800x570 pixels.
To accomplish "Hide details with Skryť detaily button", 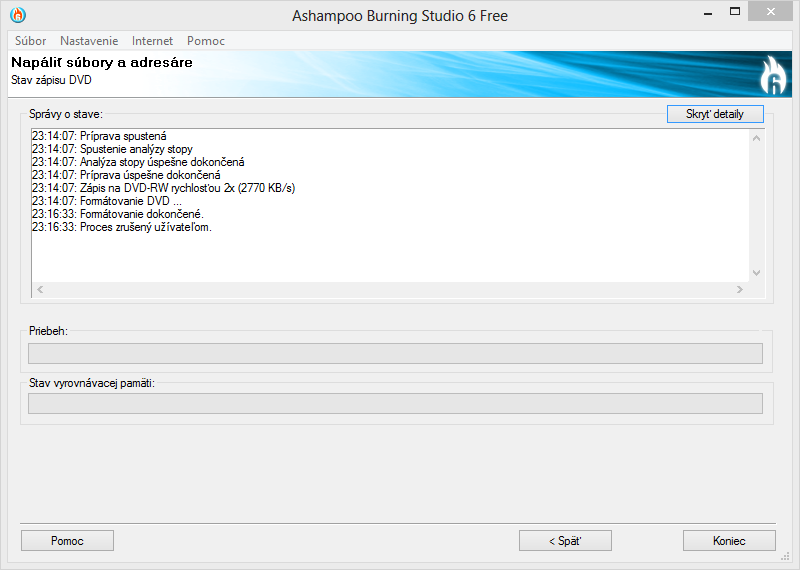I will click(715, 114).
